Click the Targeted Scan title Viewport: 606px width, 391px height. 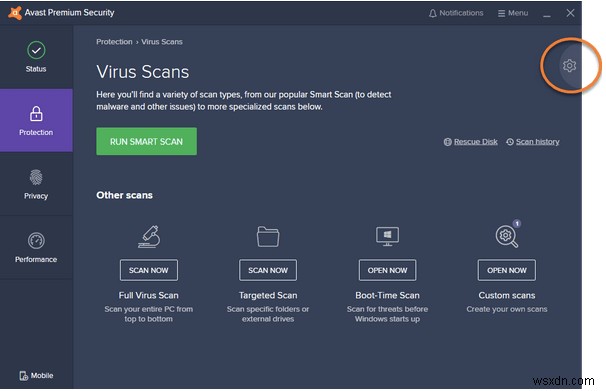(x=268, y=295)
